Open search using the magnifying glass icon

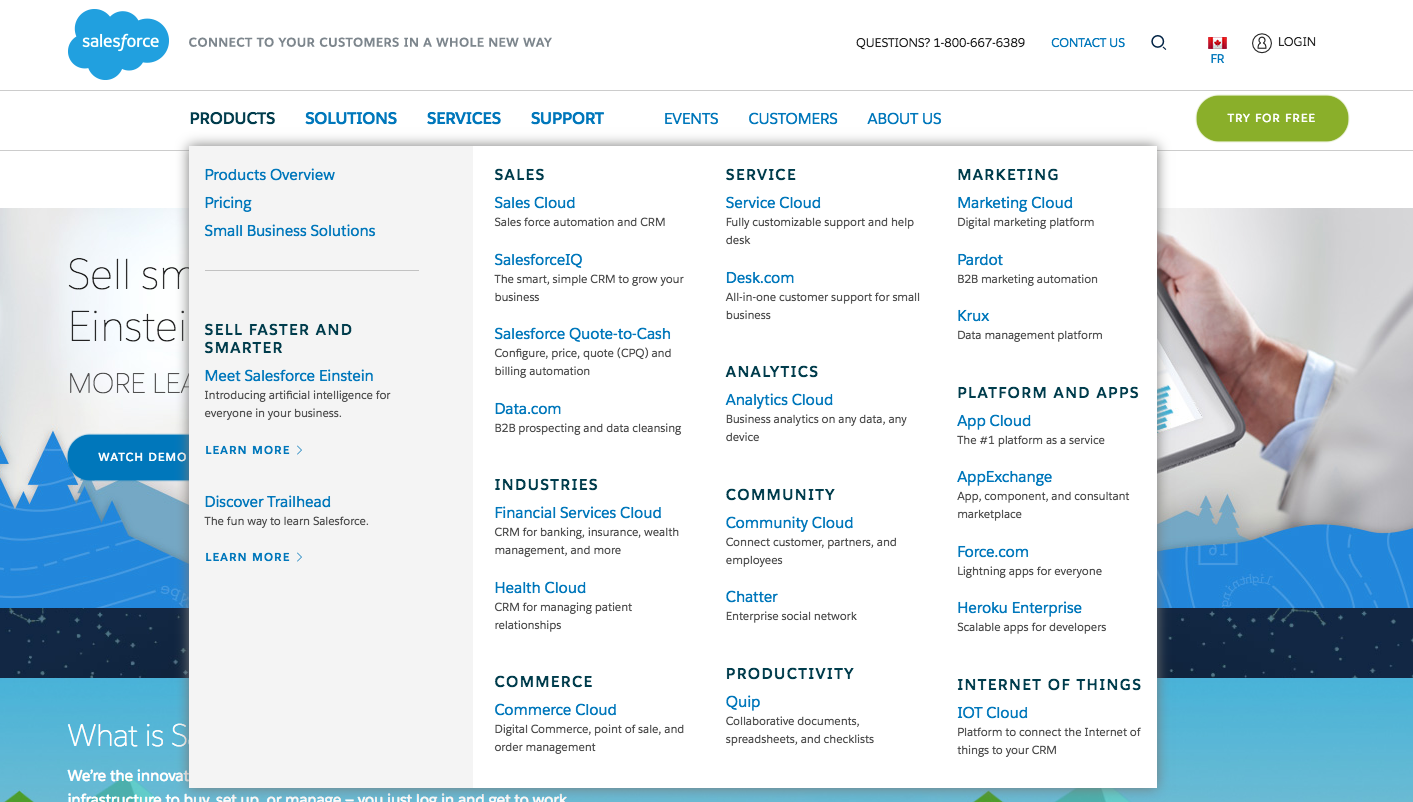(x=1158, y=43)
